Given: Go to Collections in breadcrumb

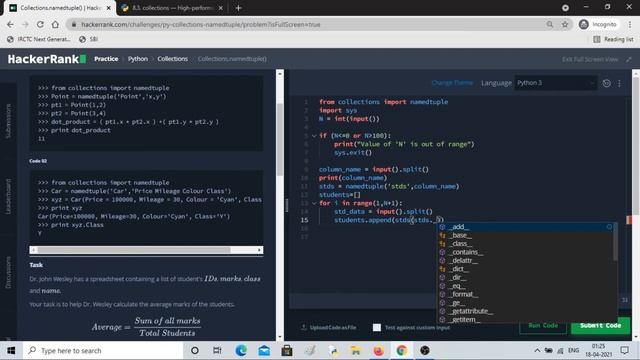Looking at the screenshot, I should 173,59.
